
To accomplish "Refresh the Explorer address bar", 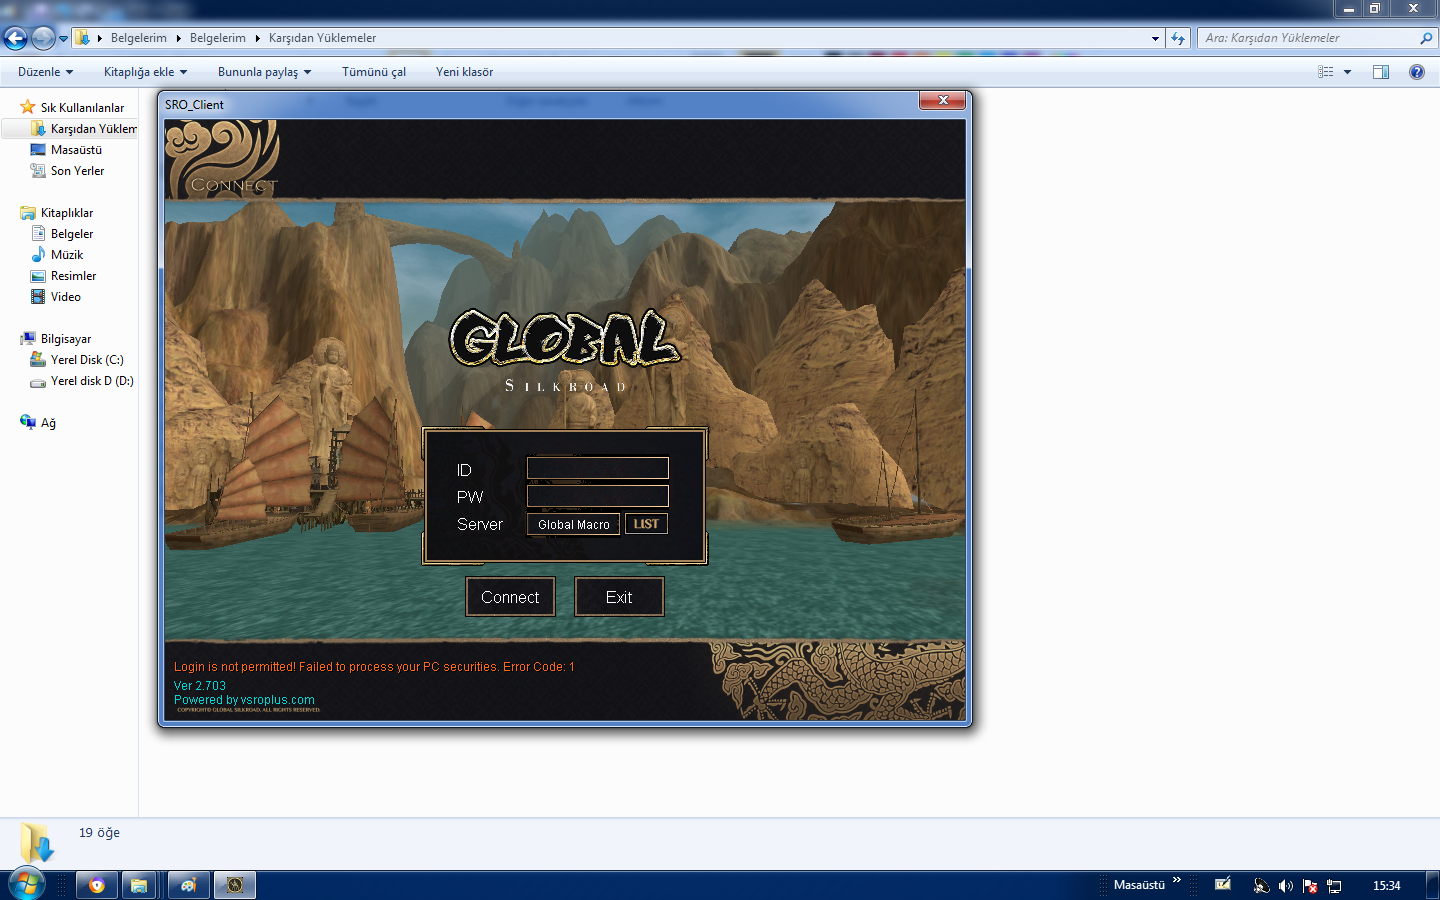I will (1178, 38).
